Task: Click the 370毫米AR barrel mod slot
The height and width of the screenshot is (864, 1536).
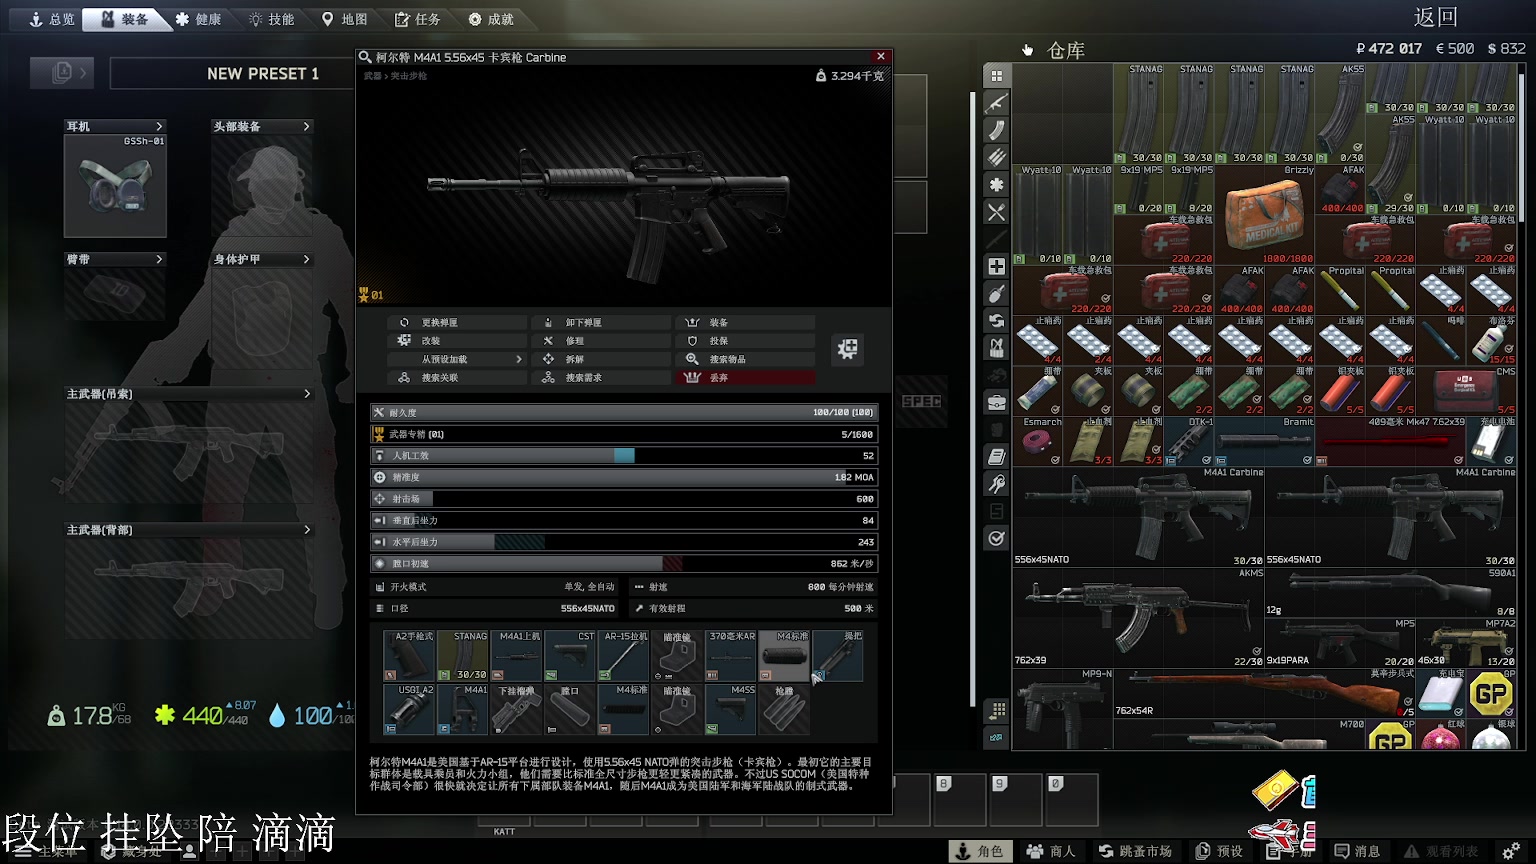Action: [732, 655]
